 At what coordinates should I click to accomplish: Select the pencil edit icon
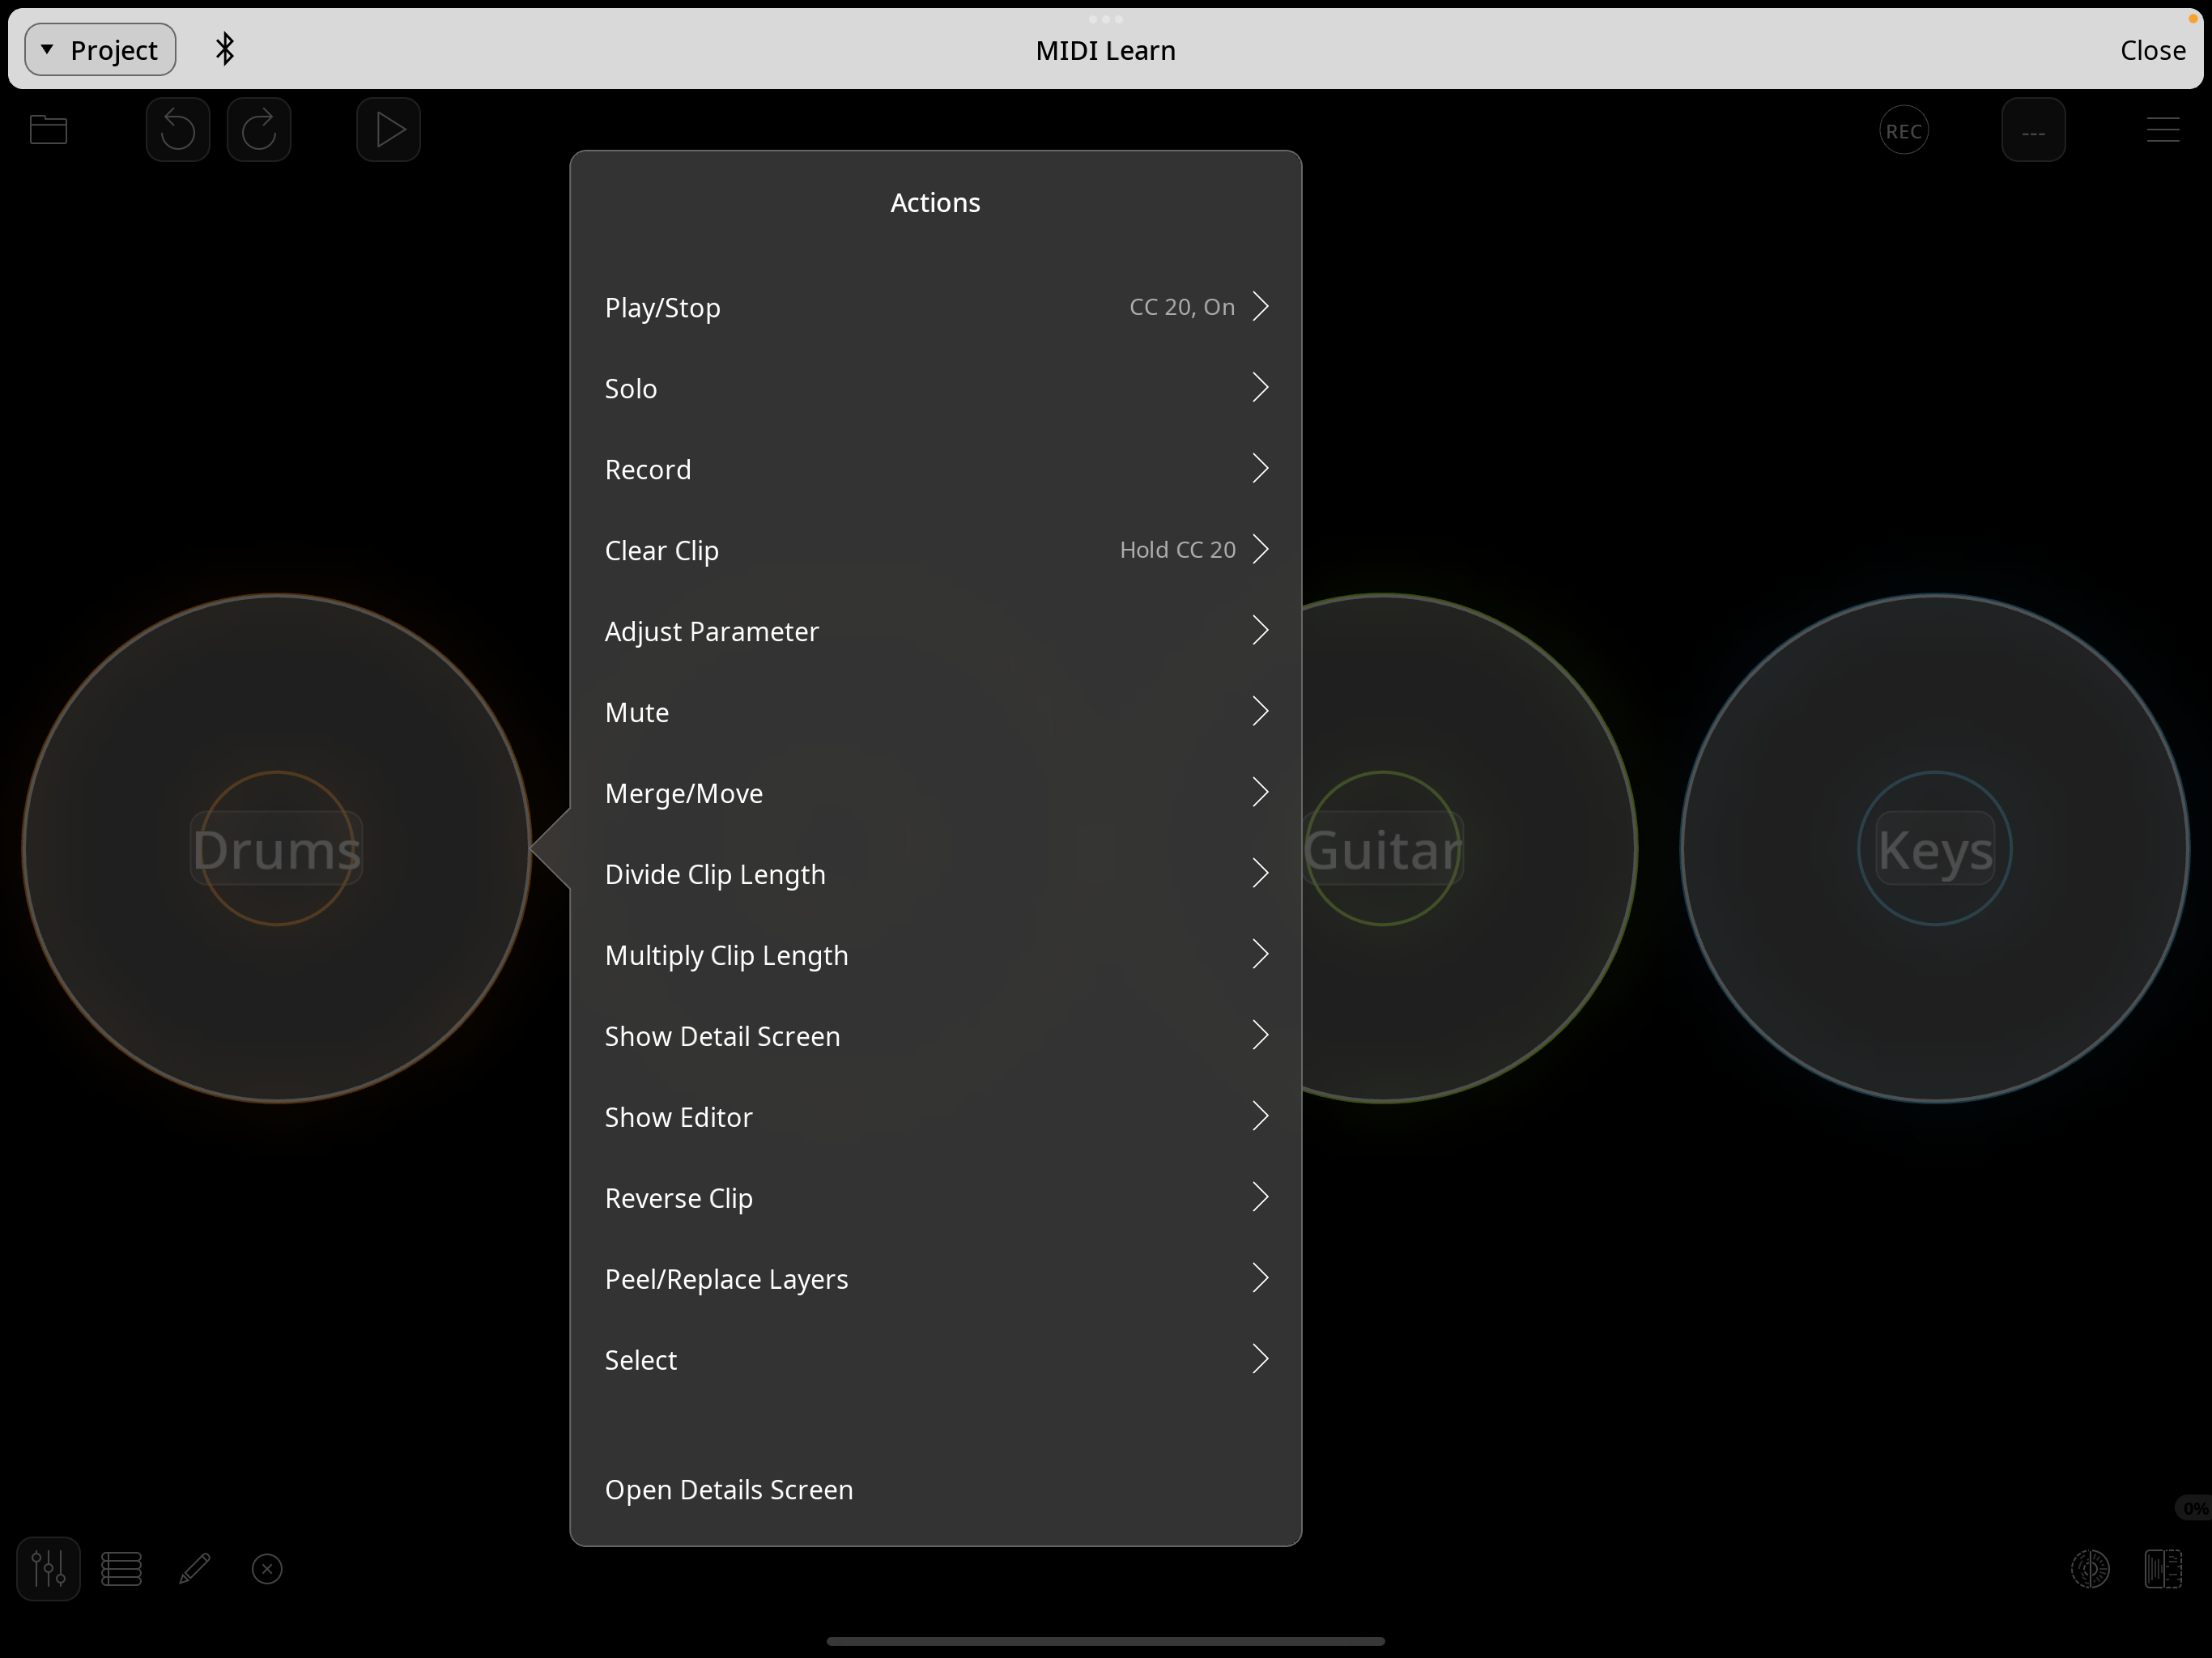pyautogui.click(x=194, y=1568)
